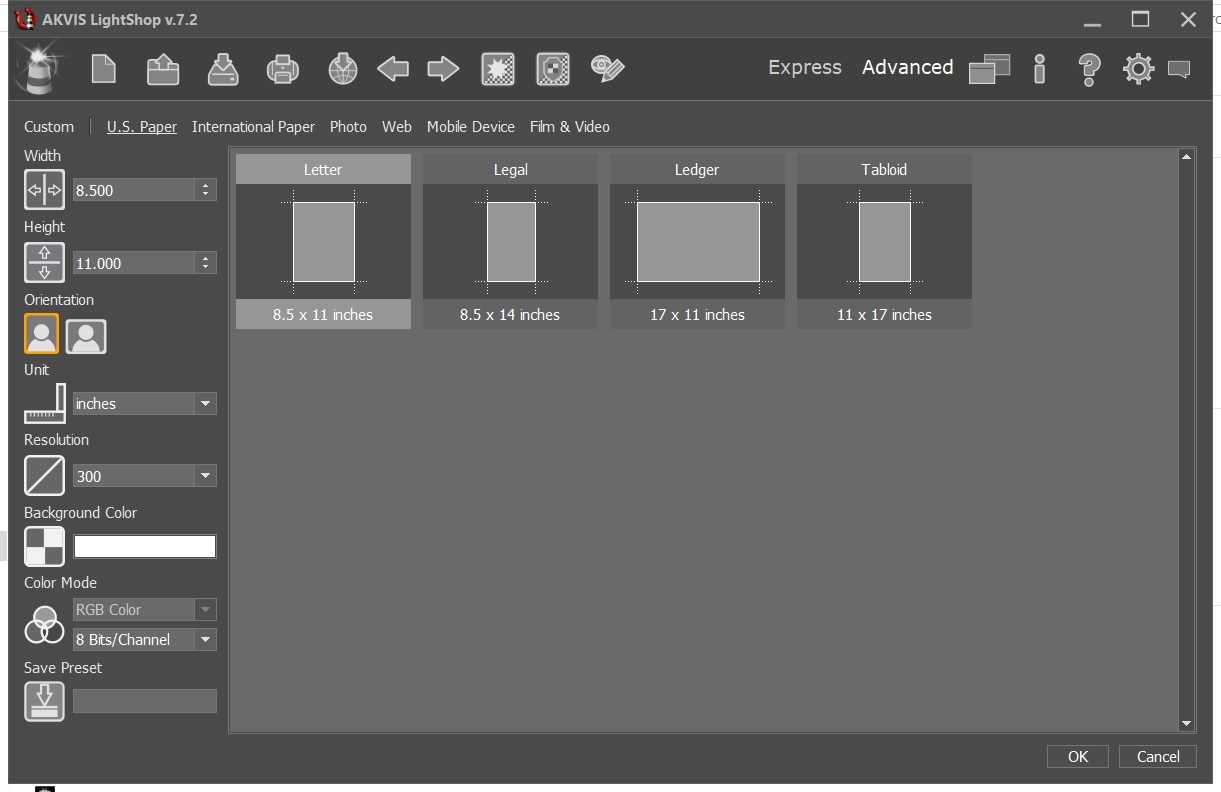Screen dimensions: 1221x792
Task: Switch to Advanced mode
Action: pos(907,67)
